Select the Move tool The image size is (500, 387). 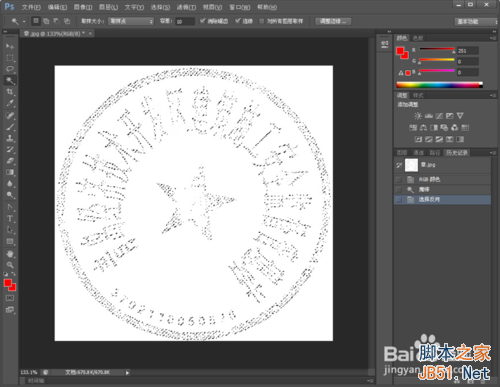[x=10, y=46]
